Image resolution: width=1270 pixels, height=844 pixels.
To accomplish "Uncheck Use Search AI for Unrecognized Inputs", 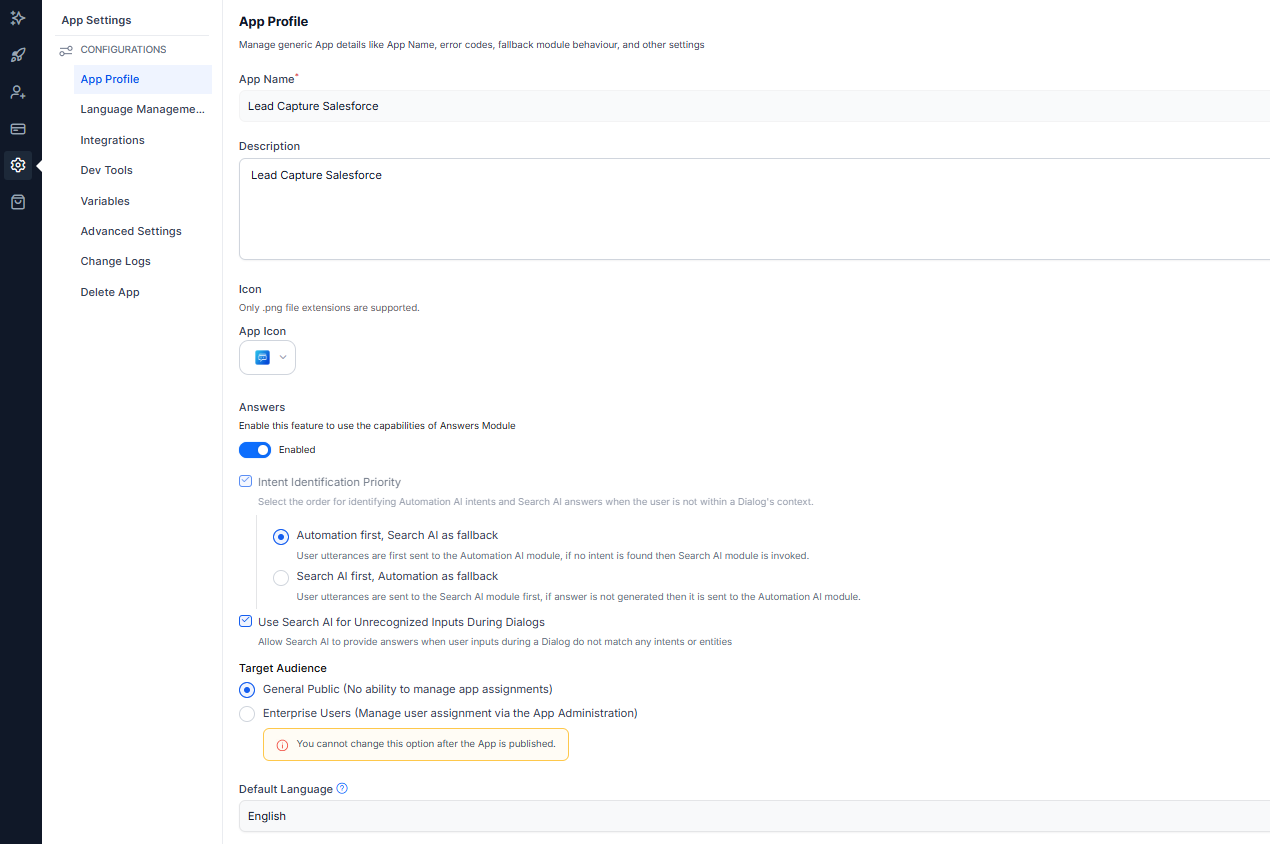I will [246, 621].
